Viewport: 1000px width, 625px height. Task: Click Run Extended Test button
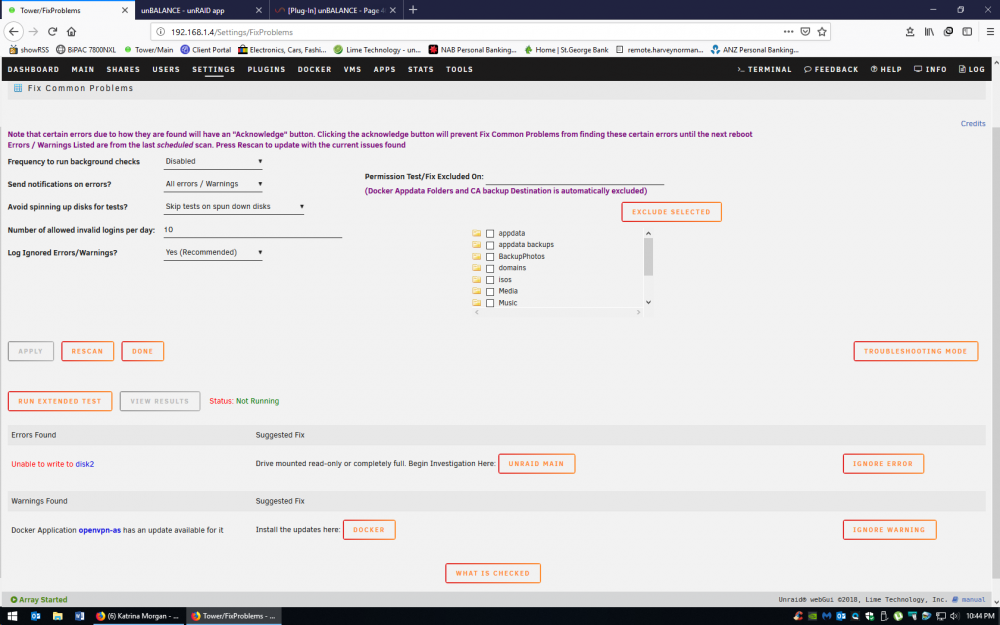60,401
